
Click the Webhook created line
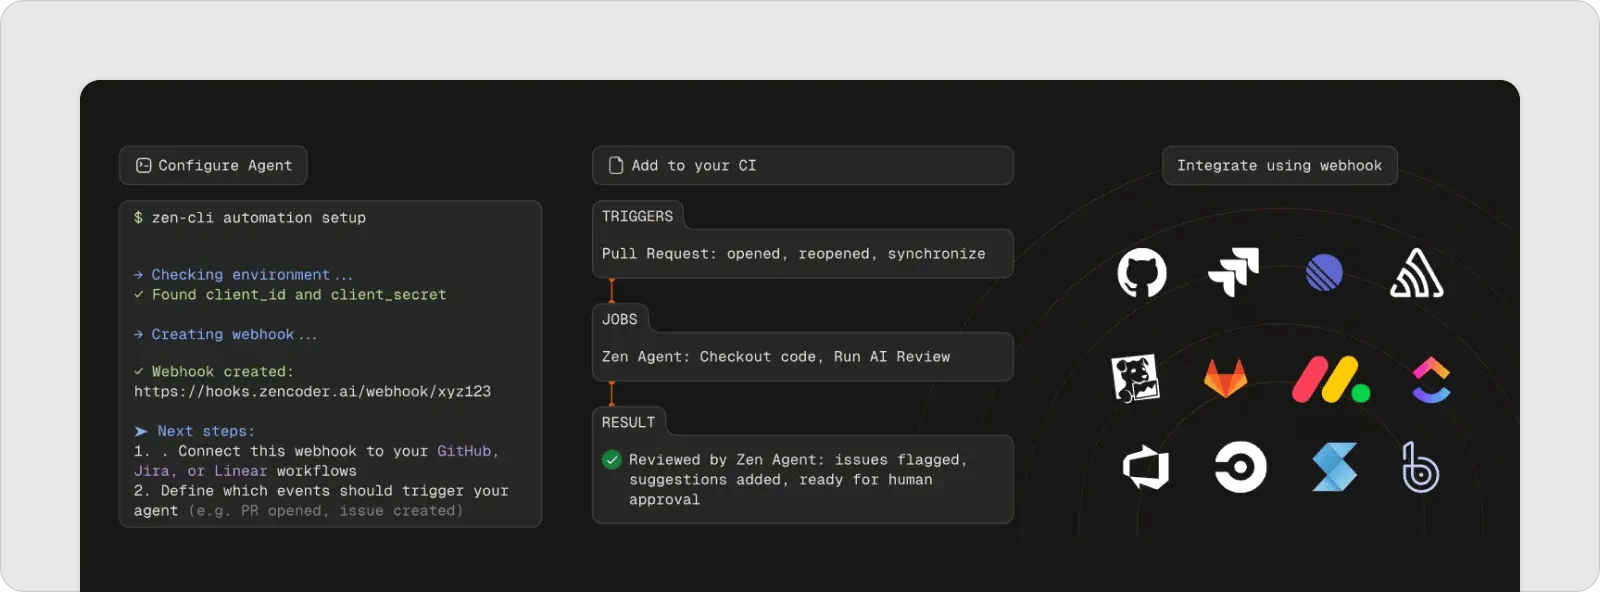(214, 371)
